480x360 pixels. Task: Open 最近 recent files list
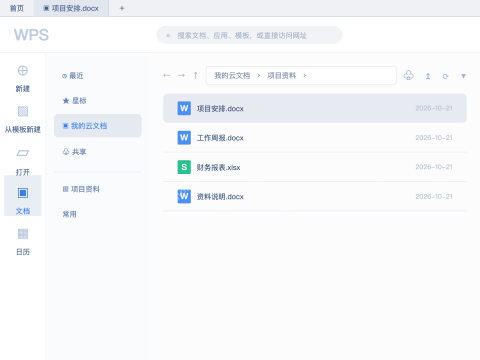[x=73, y=76]
